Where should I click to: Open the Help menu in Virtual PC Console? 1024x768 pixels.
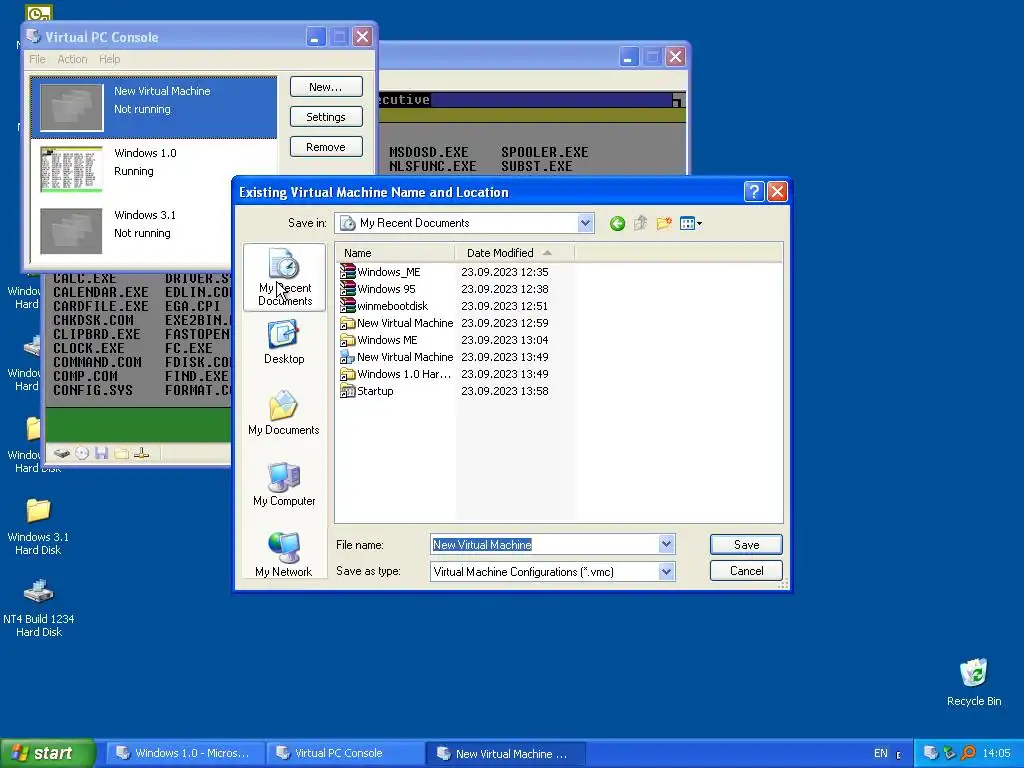click(110, 59)
